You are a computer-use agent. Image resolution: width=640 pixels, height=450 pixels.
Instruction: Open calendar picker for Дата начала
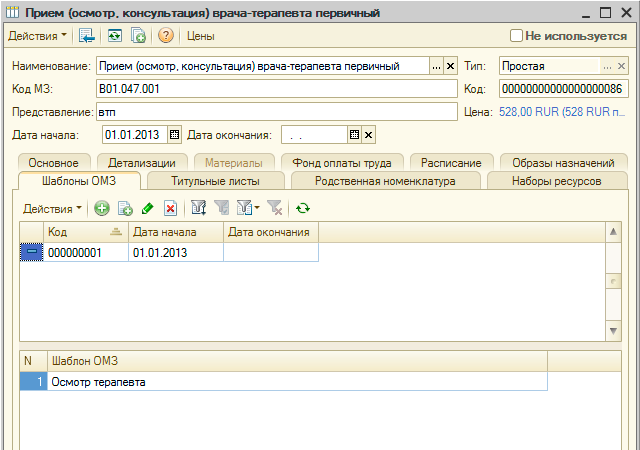point(174,135)
